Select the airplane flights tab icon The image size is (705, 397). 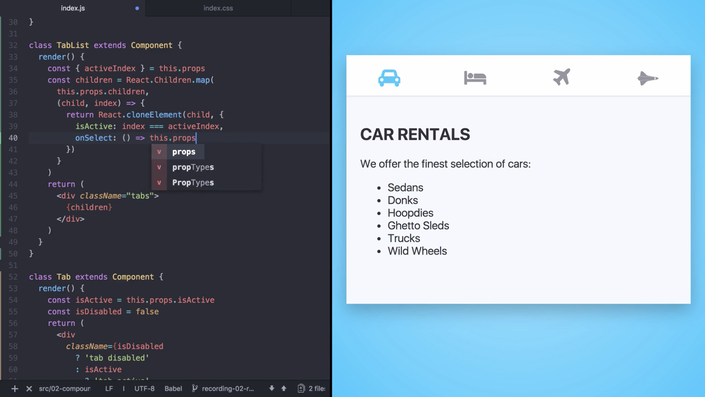562,77
